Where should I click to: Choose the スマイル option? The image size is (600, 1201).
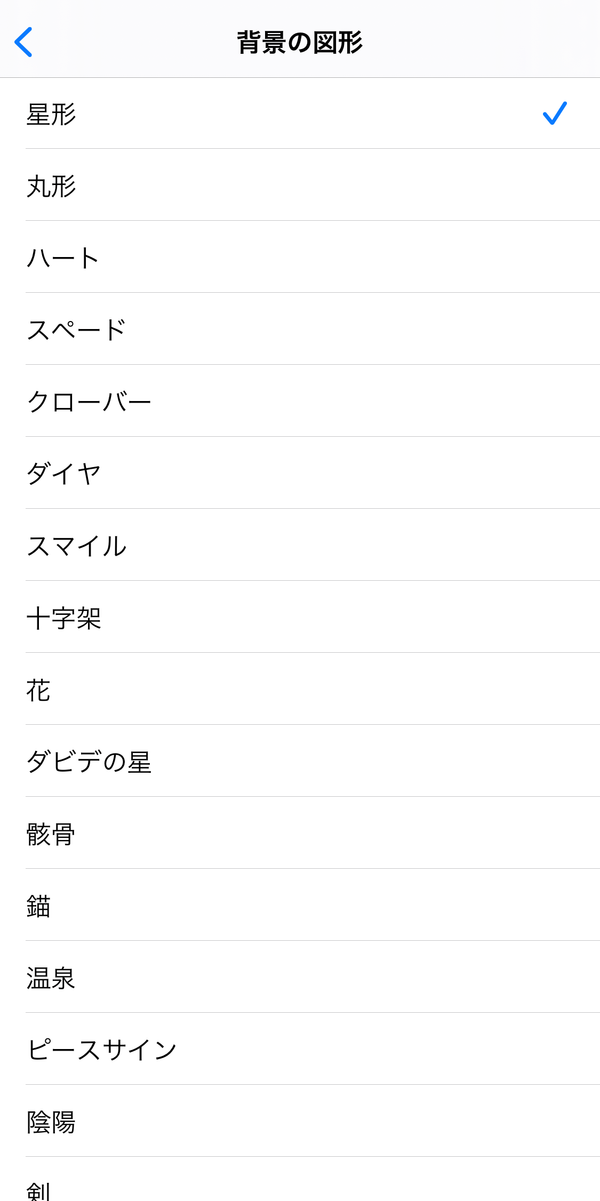coord(300,546)
